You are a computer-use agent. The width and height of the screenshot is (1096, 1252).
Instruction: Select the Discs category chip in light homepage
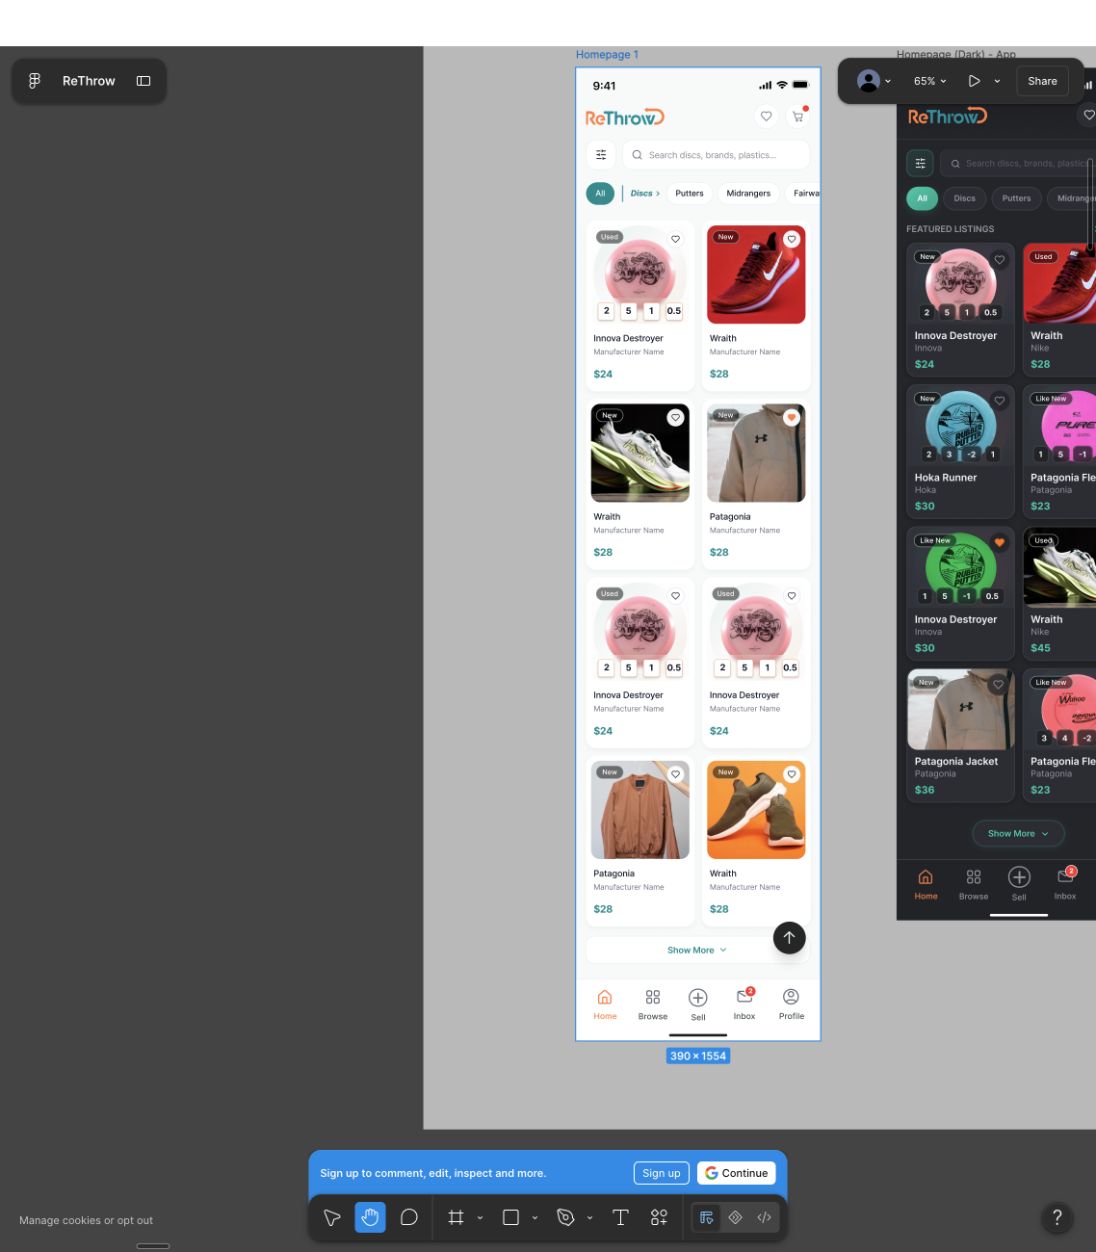pyautogui.click(x=645, y=193)
